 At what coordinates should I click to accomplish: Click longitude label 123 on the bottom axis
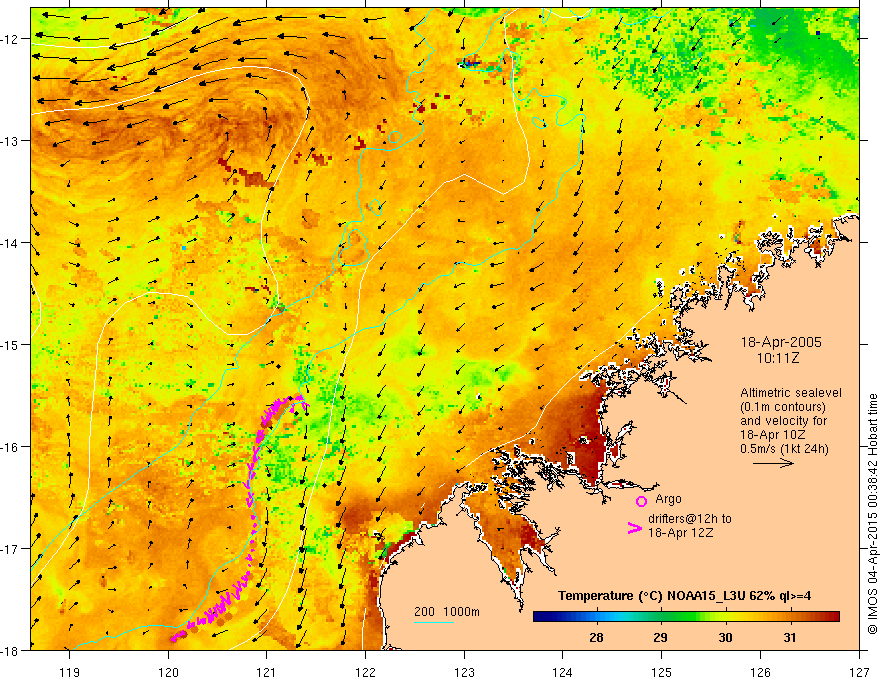point(464,672)
